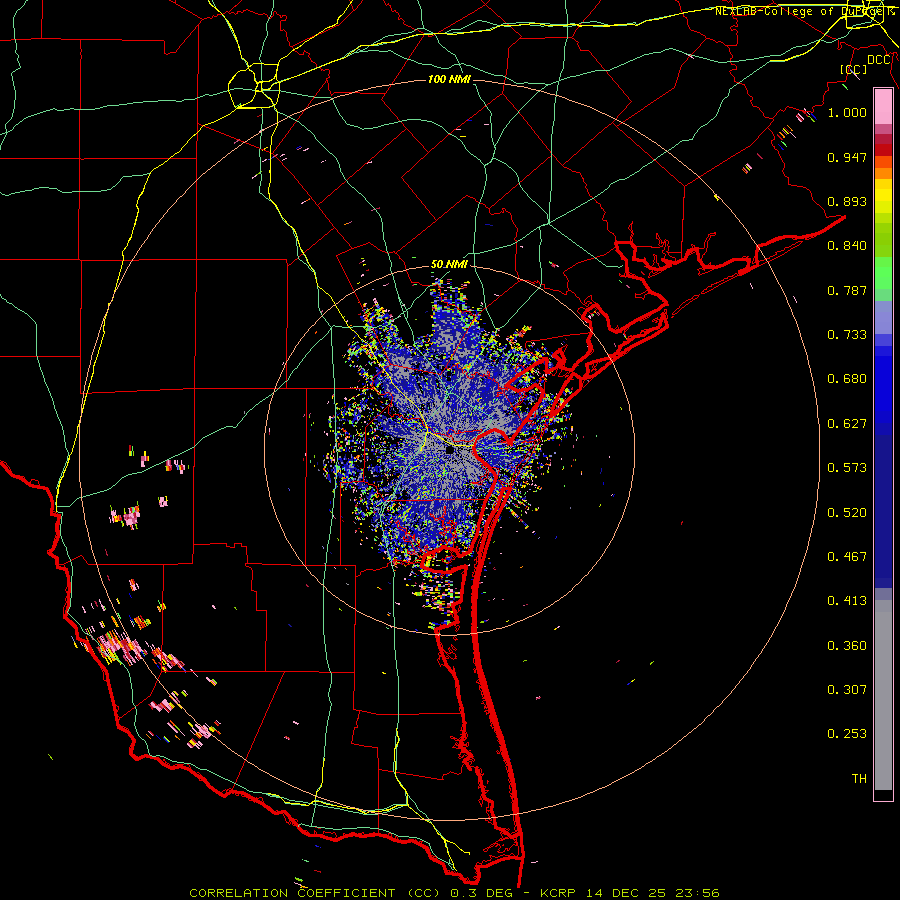The image size is (900, 900).
Task: Select the 0.520 scale value
Action: [847, 513]
